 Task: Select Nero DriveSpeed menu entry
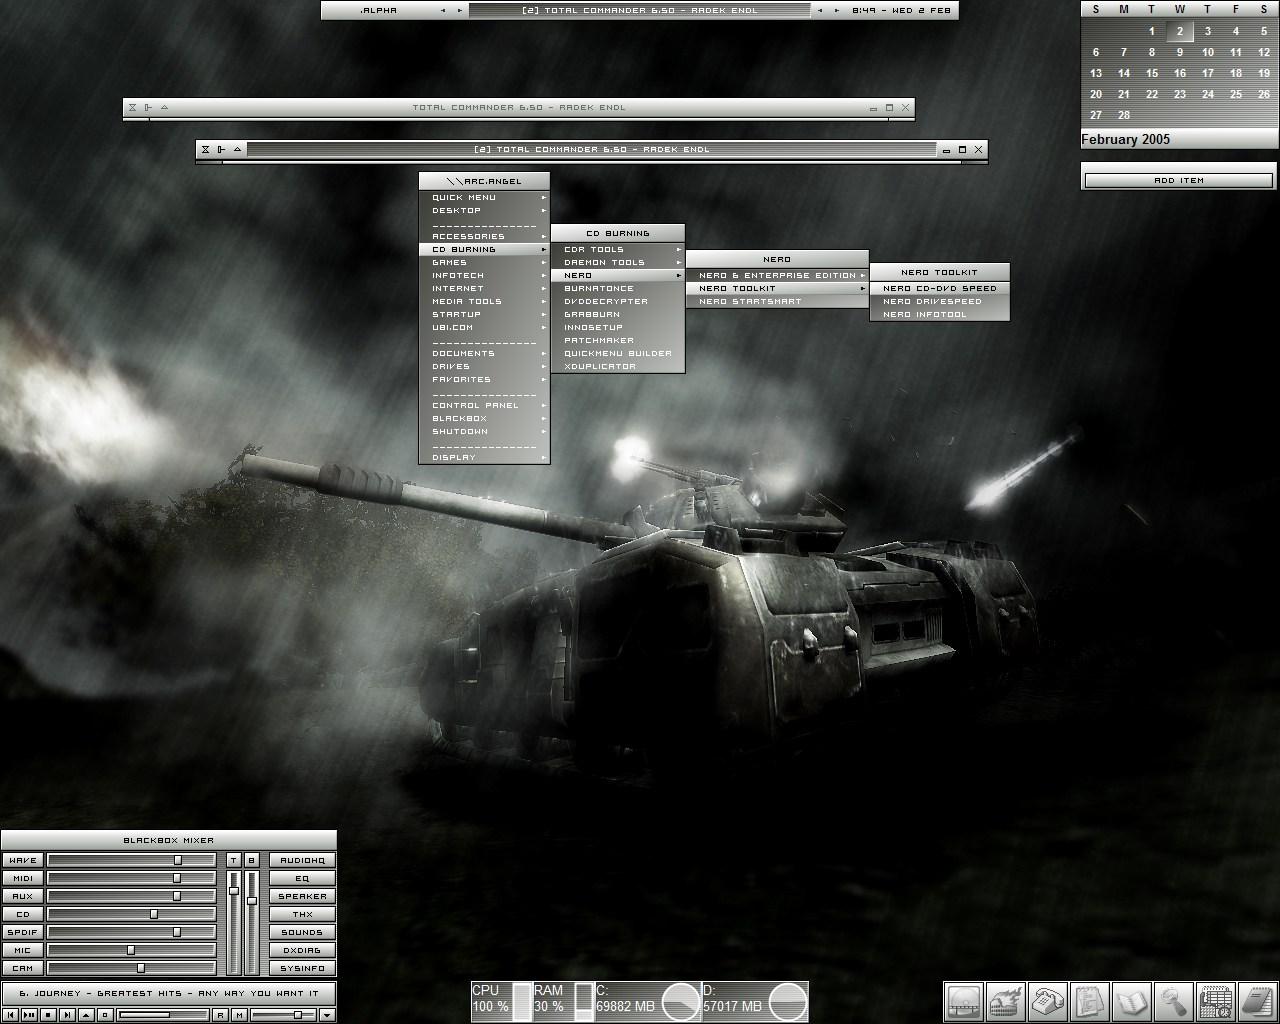click(x=940, y=301)
